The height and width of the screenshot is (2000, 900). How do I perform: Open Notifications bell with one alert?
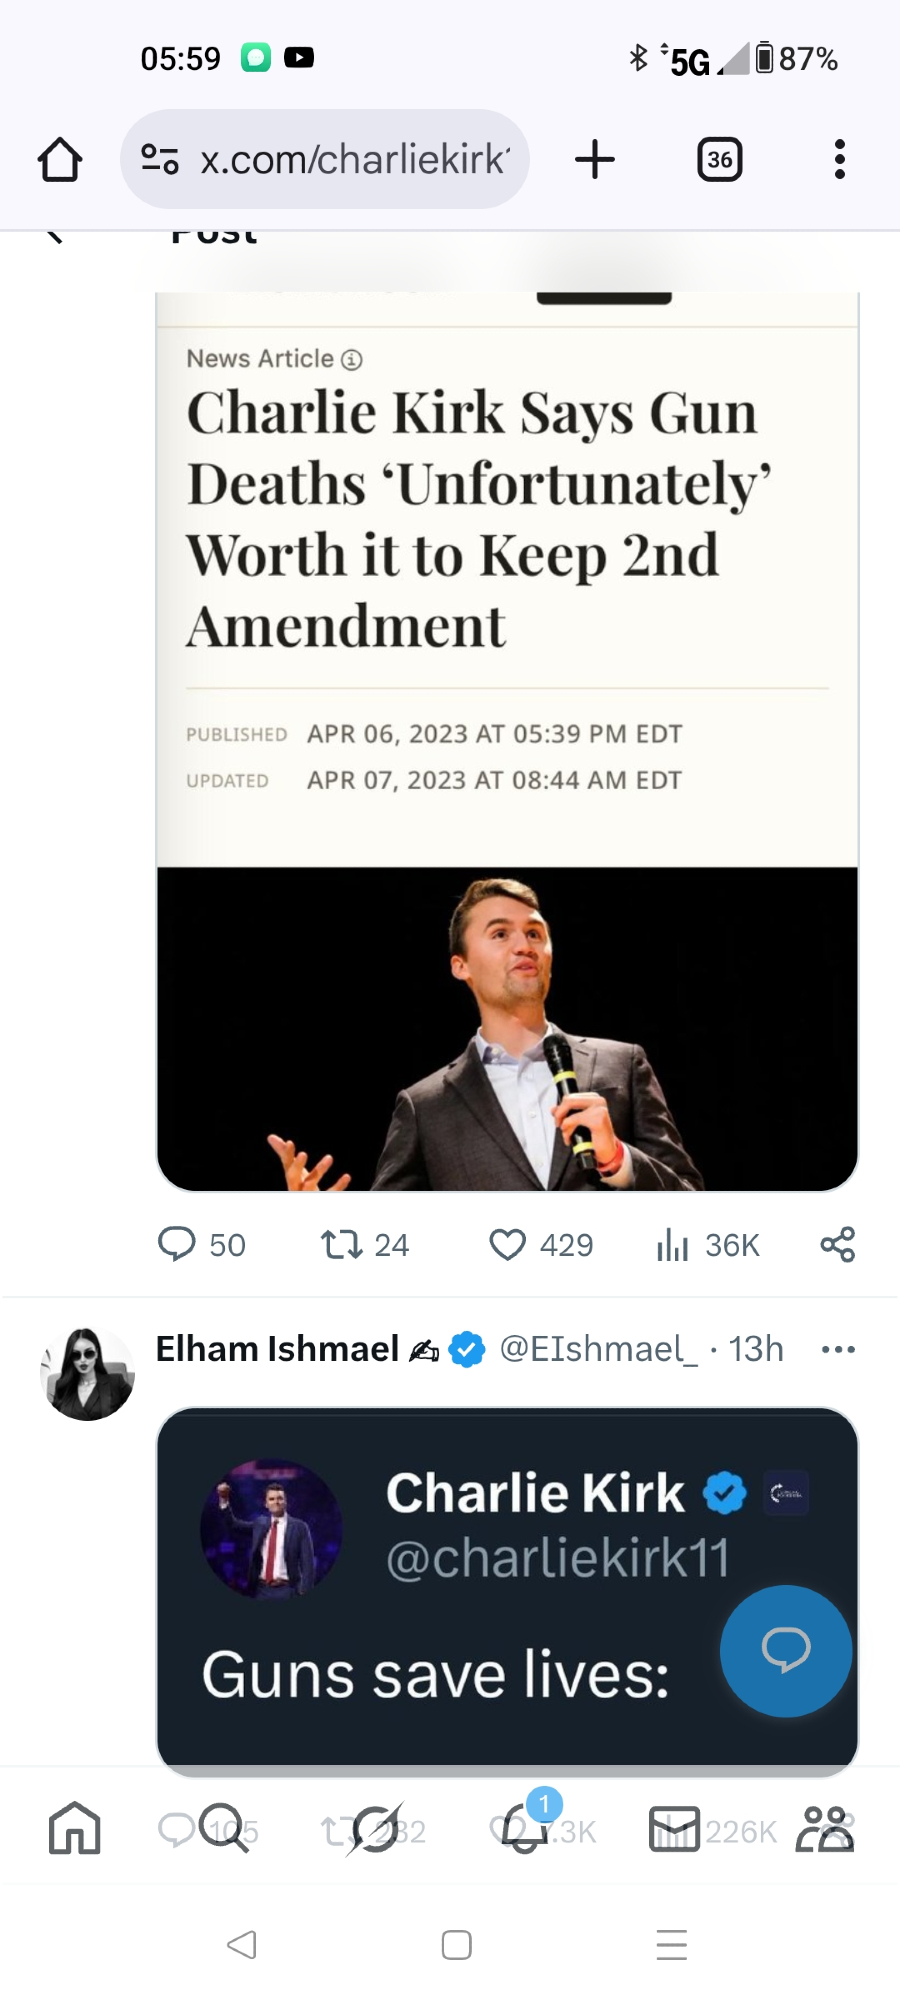(x=525, y=1830)
